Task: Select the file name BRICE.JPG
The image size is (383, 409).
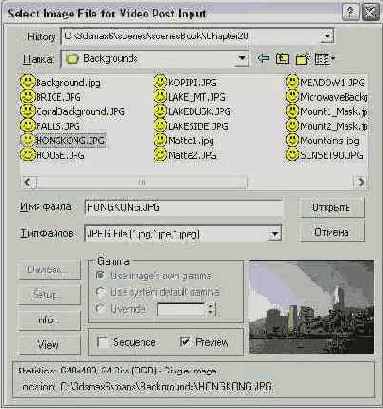Action: coord(58,97)
